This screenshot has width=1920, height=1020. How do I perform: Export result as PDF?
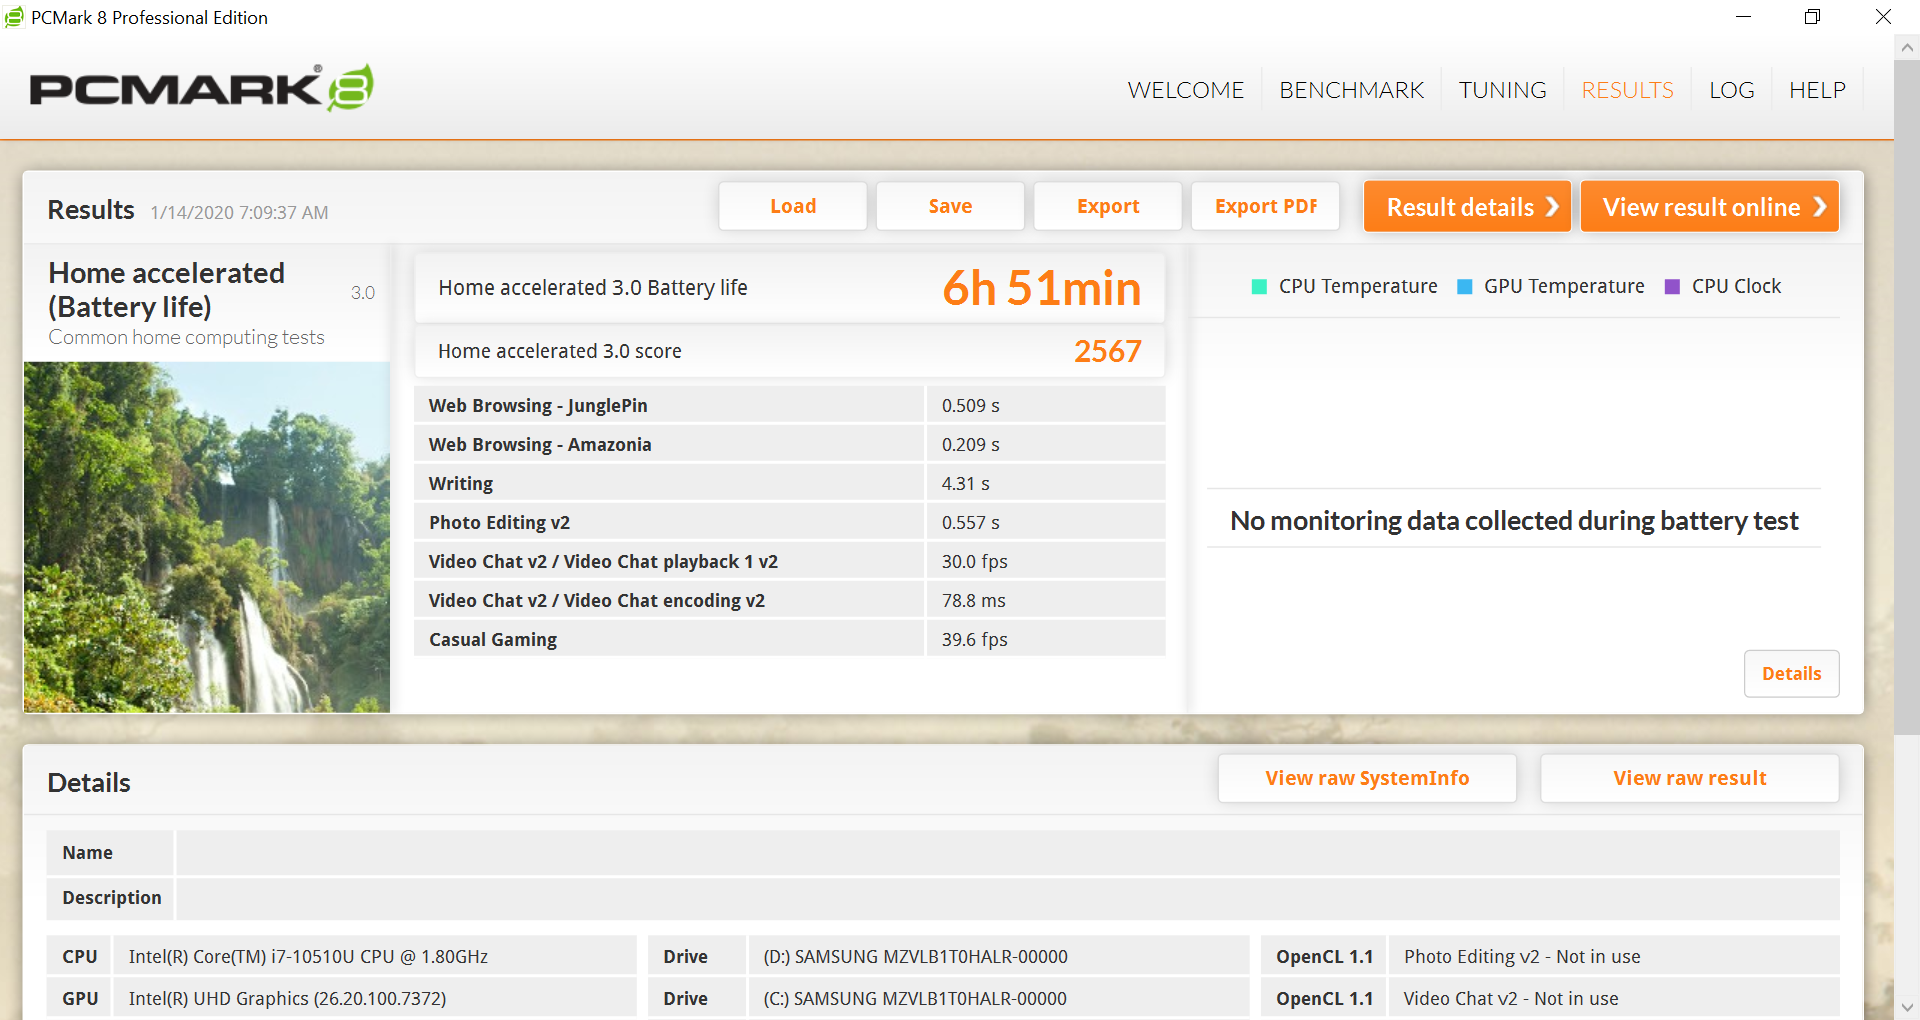(1265, 206)
